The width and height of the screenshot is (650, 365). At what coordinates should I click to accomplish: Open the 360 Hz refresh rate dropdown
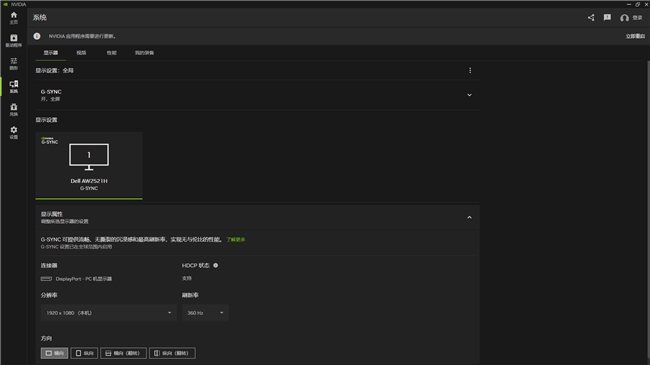pyautogui.click(x=205, y=313)
